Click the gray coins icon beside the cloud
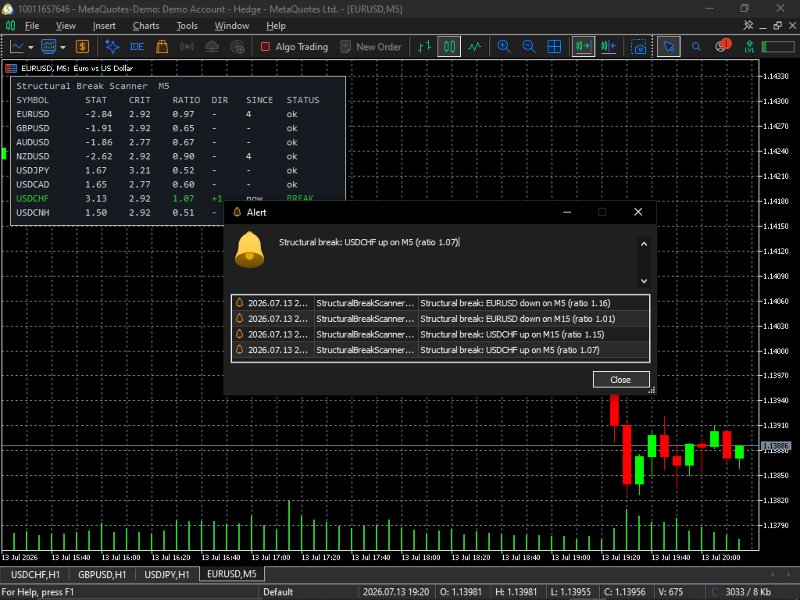The image size is (800, 600). pos(237,46)
